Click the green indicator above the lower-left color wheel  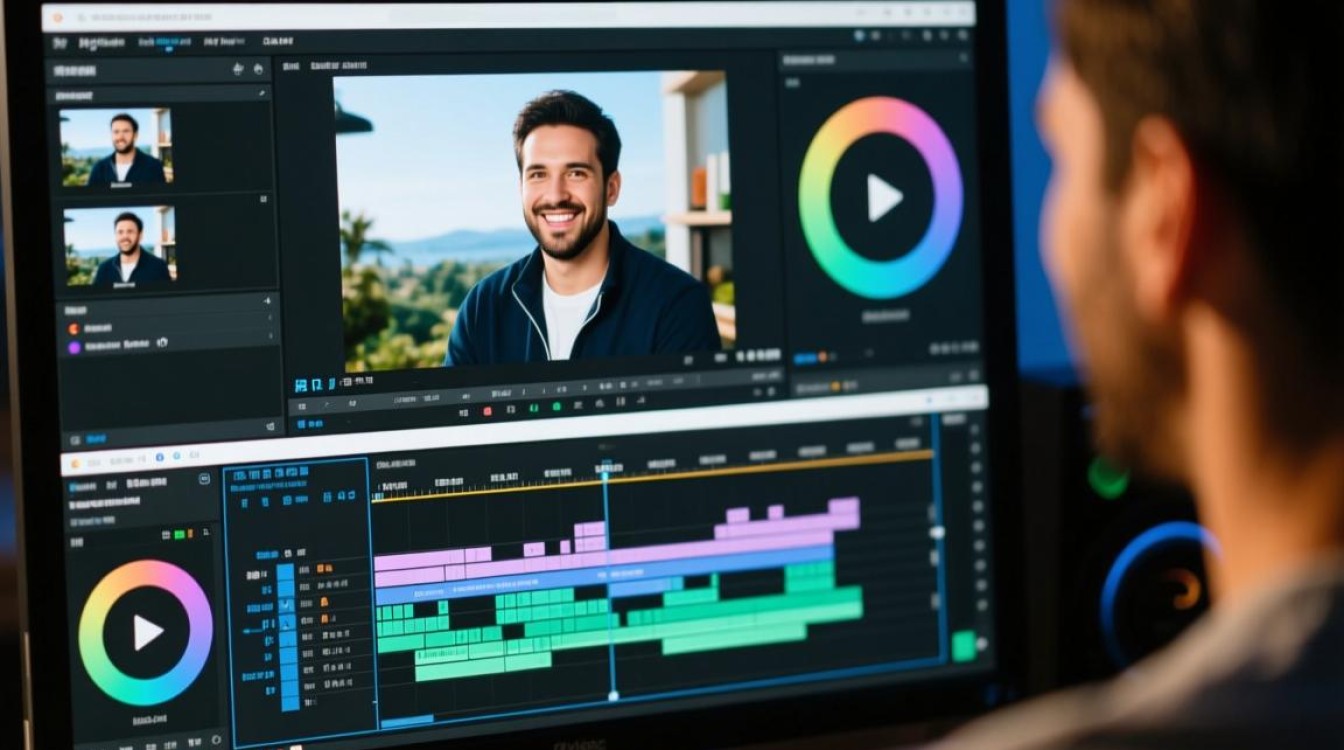181,534
